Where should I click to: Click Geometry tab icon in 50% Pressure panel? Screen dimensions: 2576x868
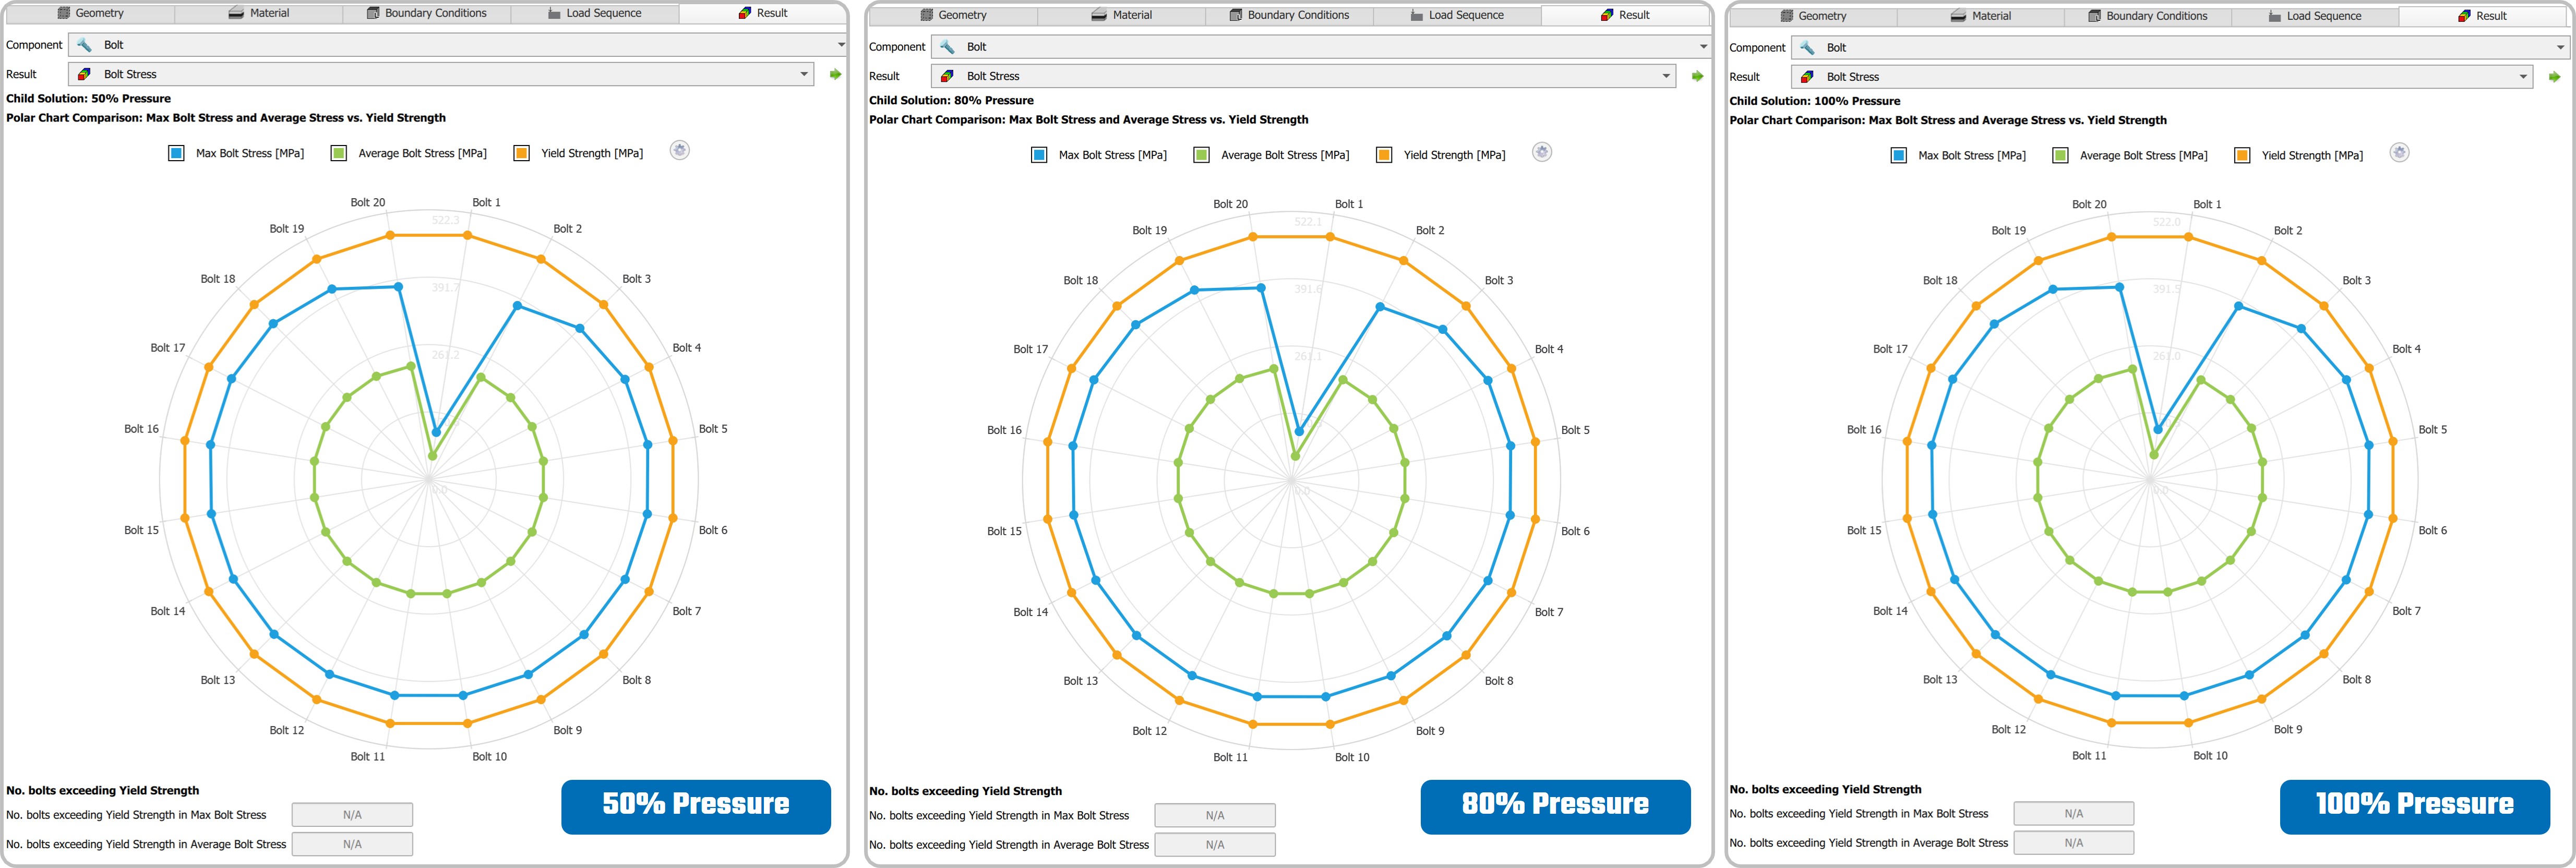pyautogui.click(x=64, y=13)
